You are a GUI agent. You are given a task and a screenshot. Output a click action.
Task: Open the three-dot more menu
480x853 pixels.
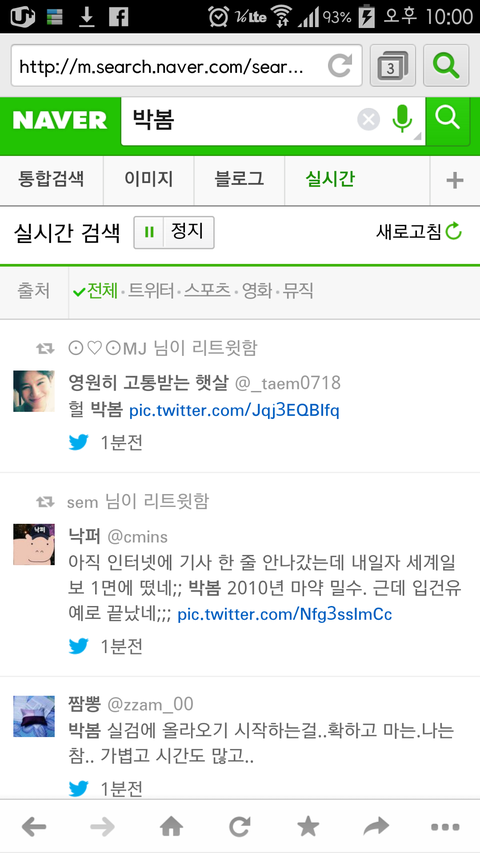445,827
